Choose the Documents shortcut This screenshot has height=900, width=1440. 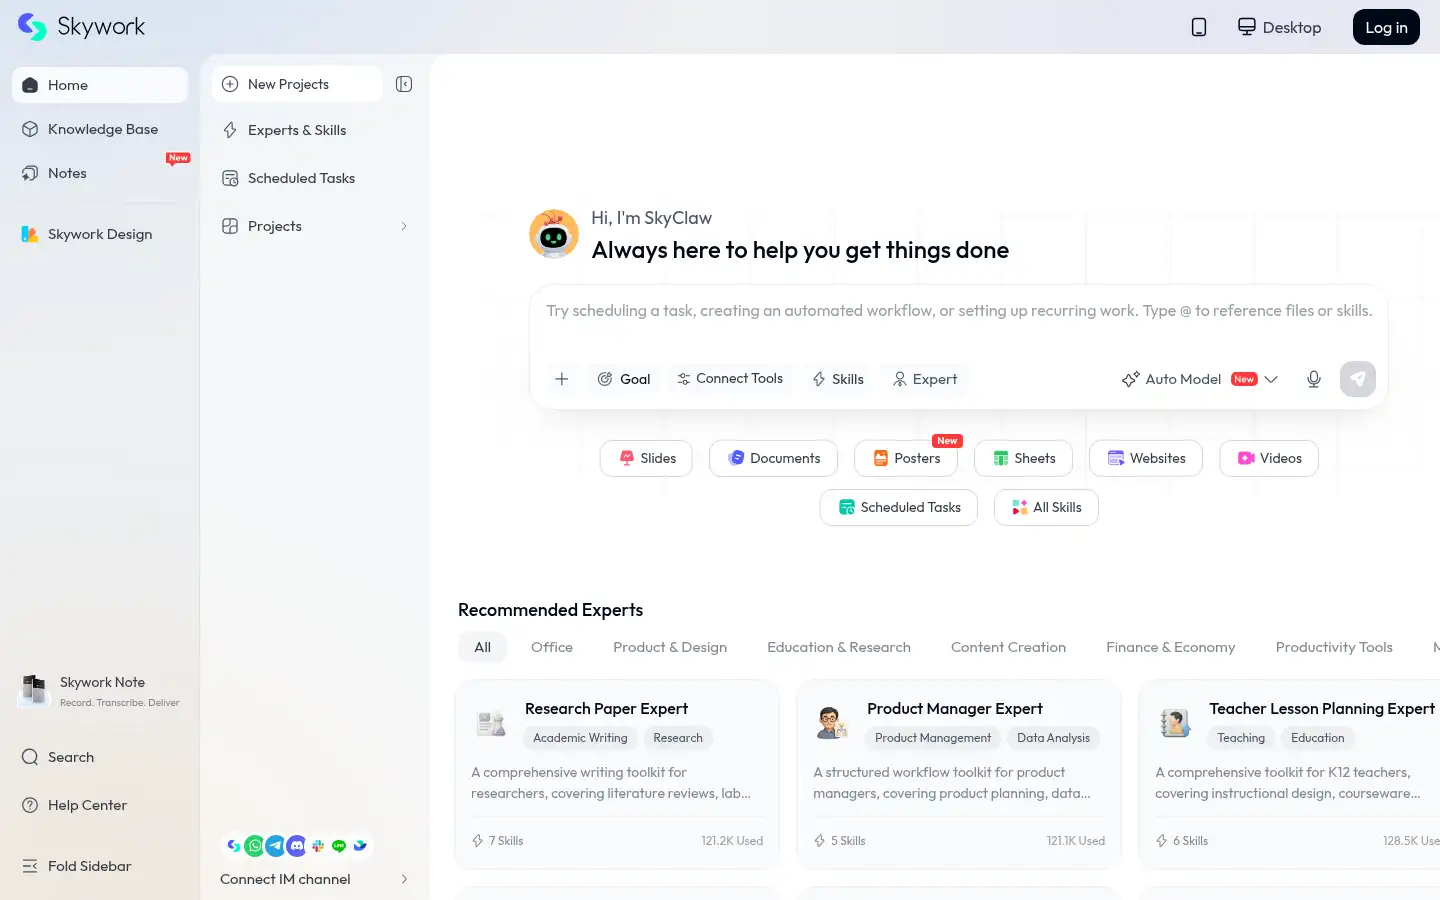coord(773,458)
